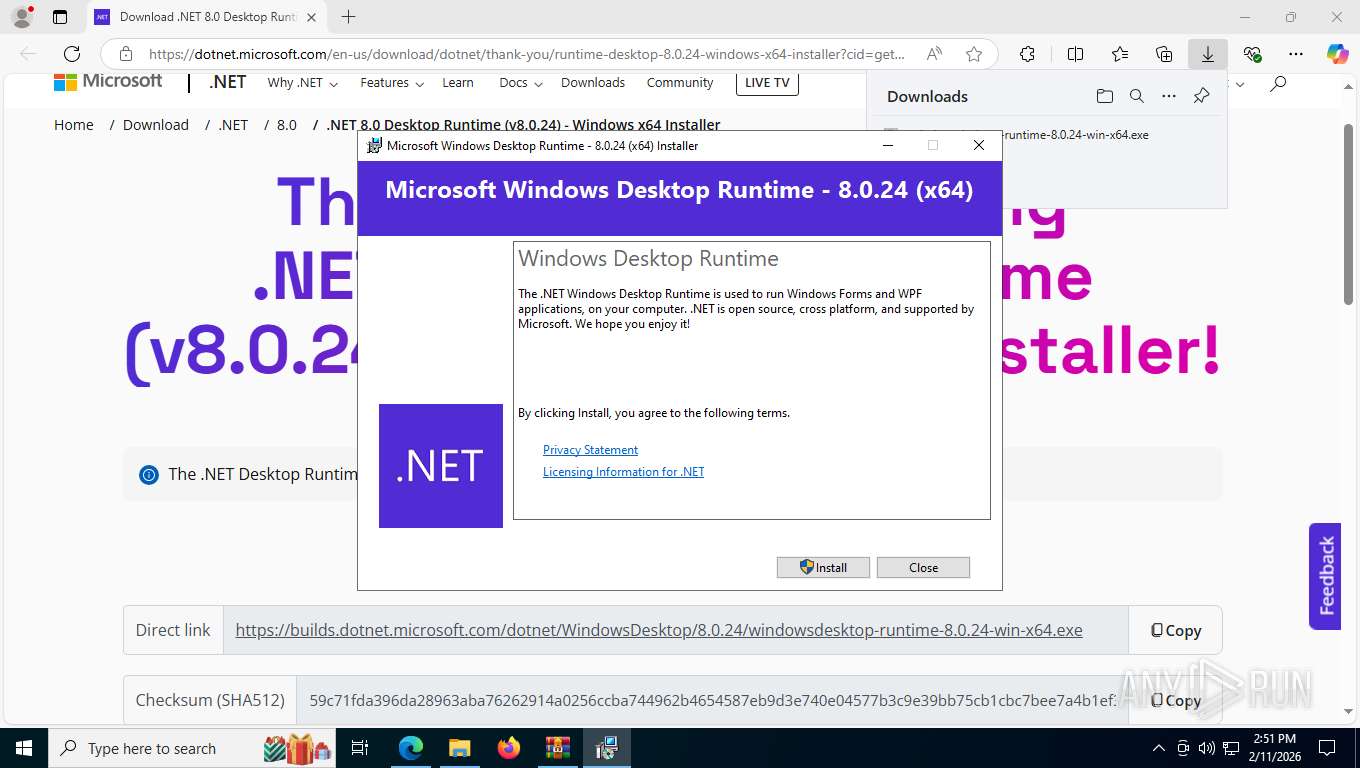This screenshot has height=768, width=1360.
Task: Select the Download .NET 8.0 Desktop Runtime tab
Action: [x=205, y=17]
